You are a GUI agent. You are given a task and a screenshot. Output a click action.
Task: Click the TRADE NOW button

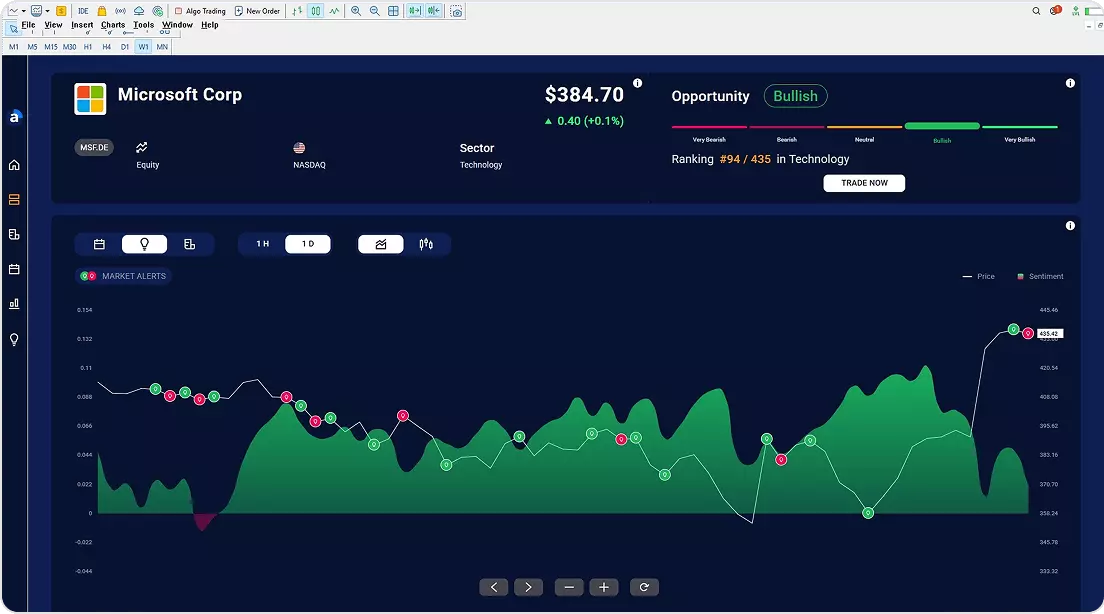(864, 183)
